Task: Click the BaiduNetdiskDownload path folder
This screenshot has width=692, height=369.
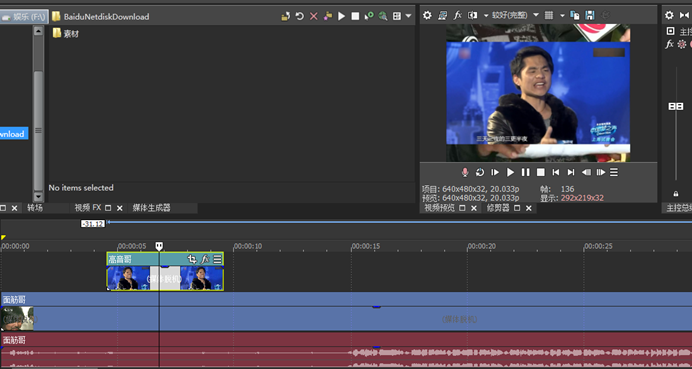Action: point(101,17)
